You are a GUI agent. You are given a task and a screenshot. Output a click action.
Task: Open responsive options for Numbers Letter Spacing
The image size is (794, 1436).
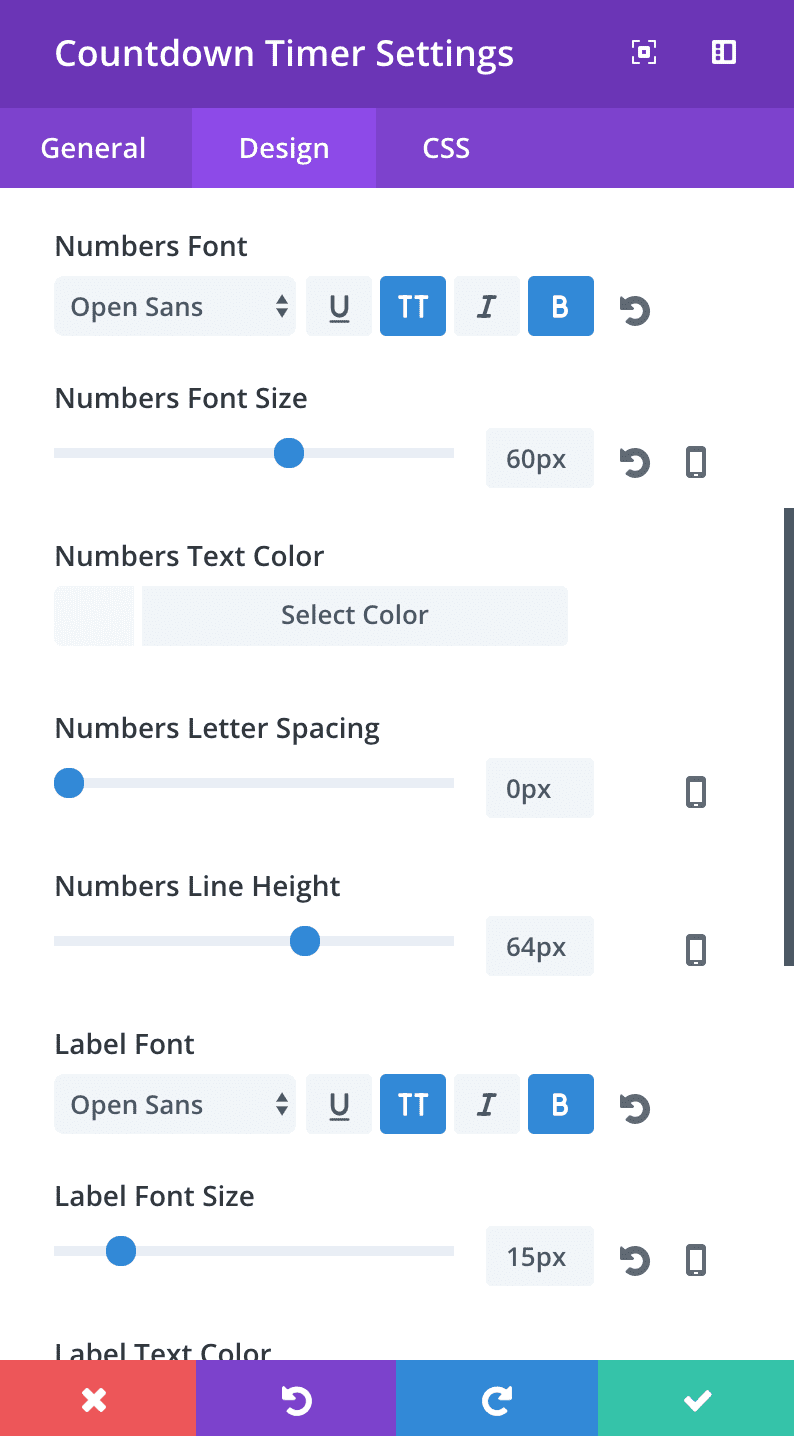coord(695,791)
